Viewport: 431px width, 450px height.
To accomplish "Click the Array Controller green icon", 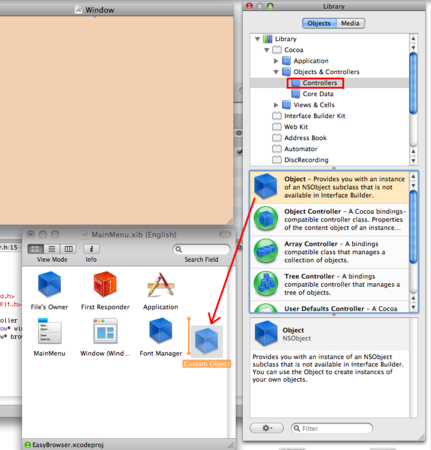I will pos(266,251).
